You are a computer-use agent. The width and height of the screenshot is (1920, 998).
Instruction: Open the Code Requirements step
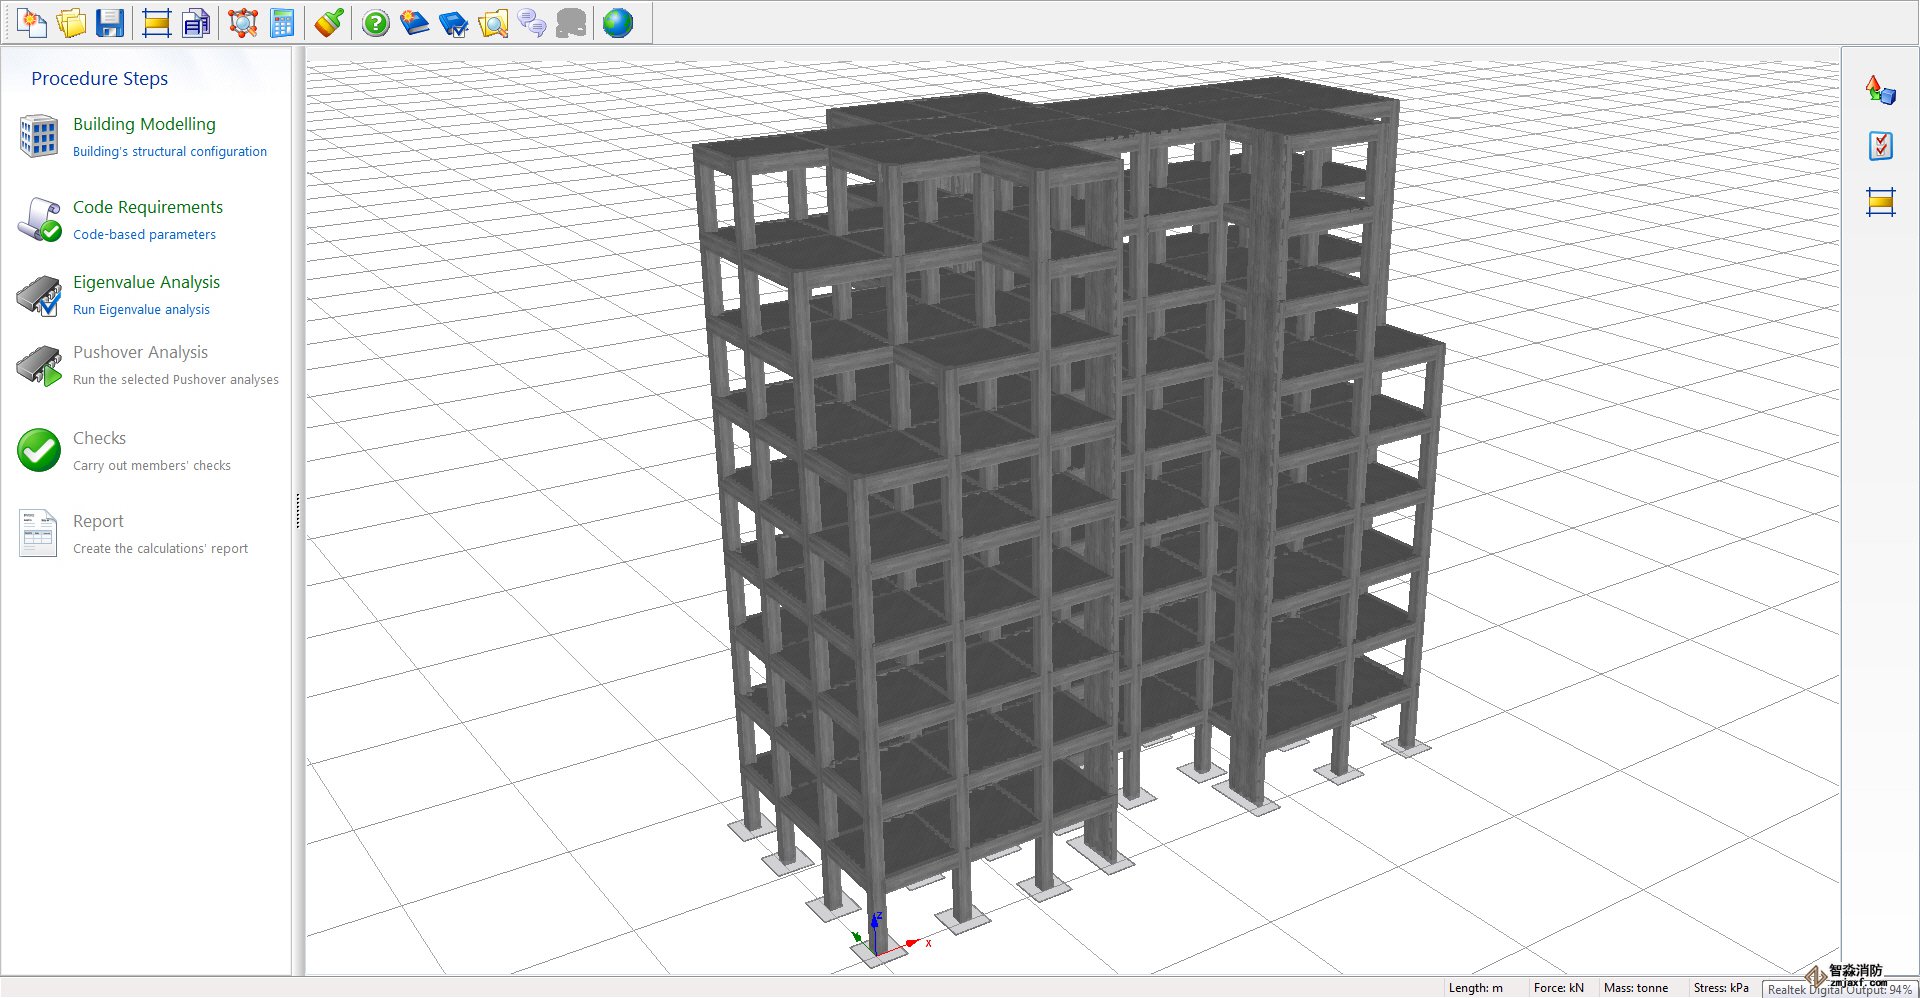pos(147,207)
